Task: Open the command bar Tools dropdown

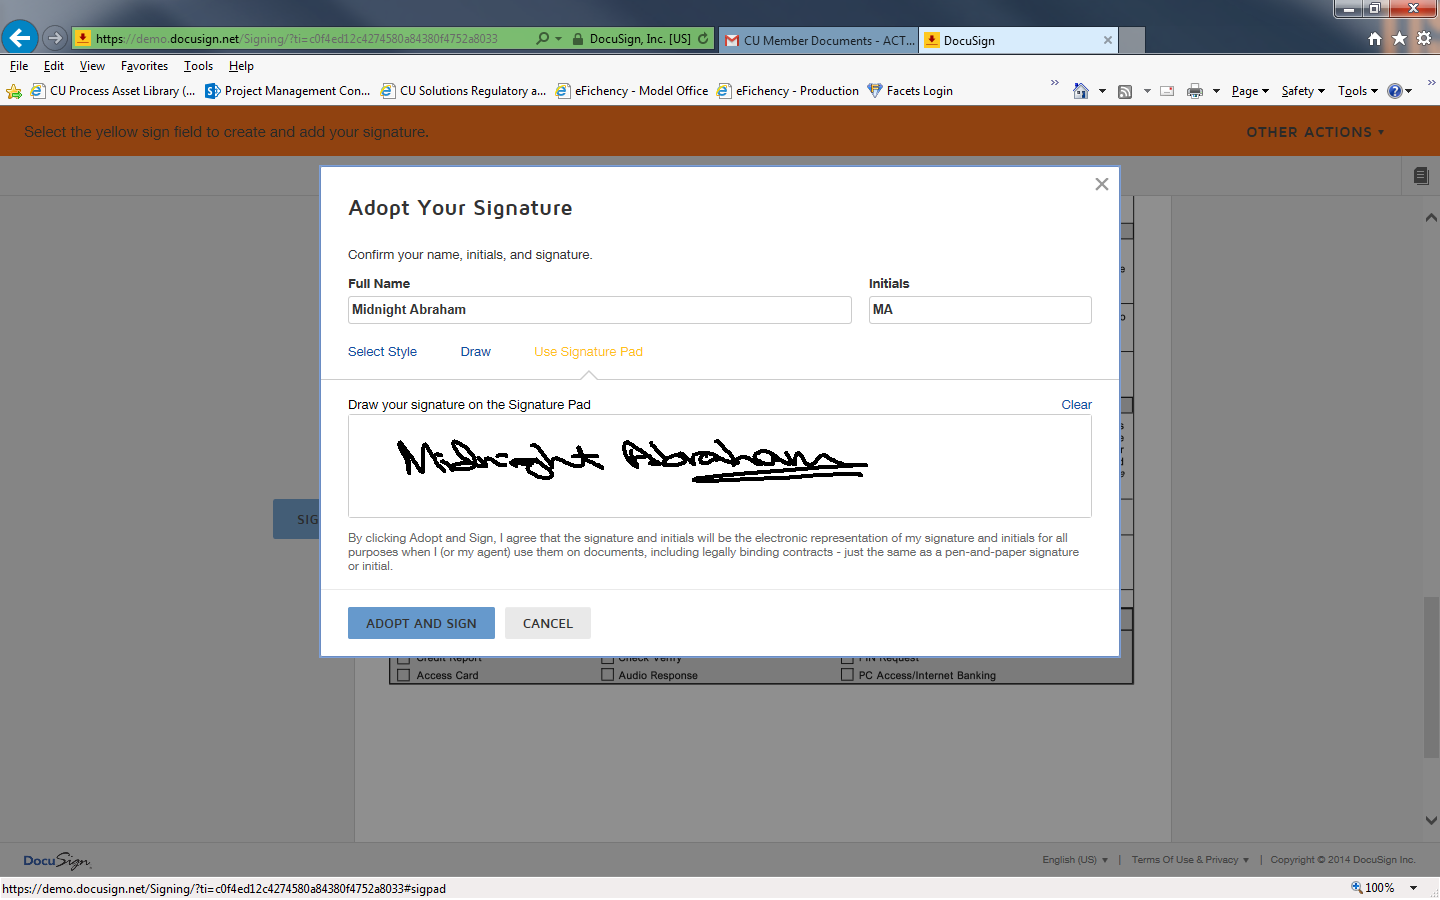Action: click(1358, 91)
